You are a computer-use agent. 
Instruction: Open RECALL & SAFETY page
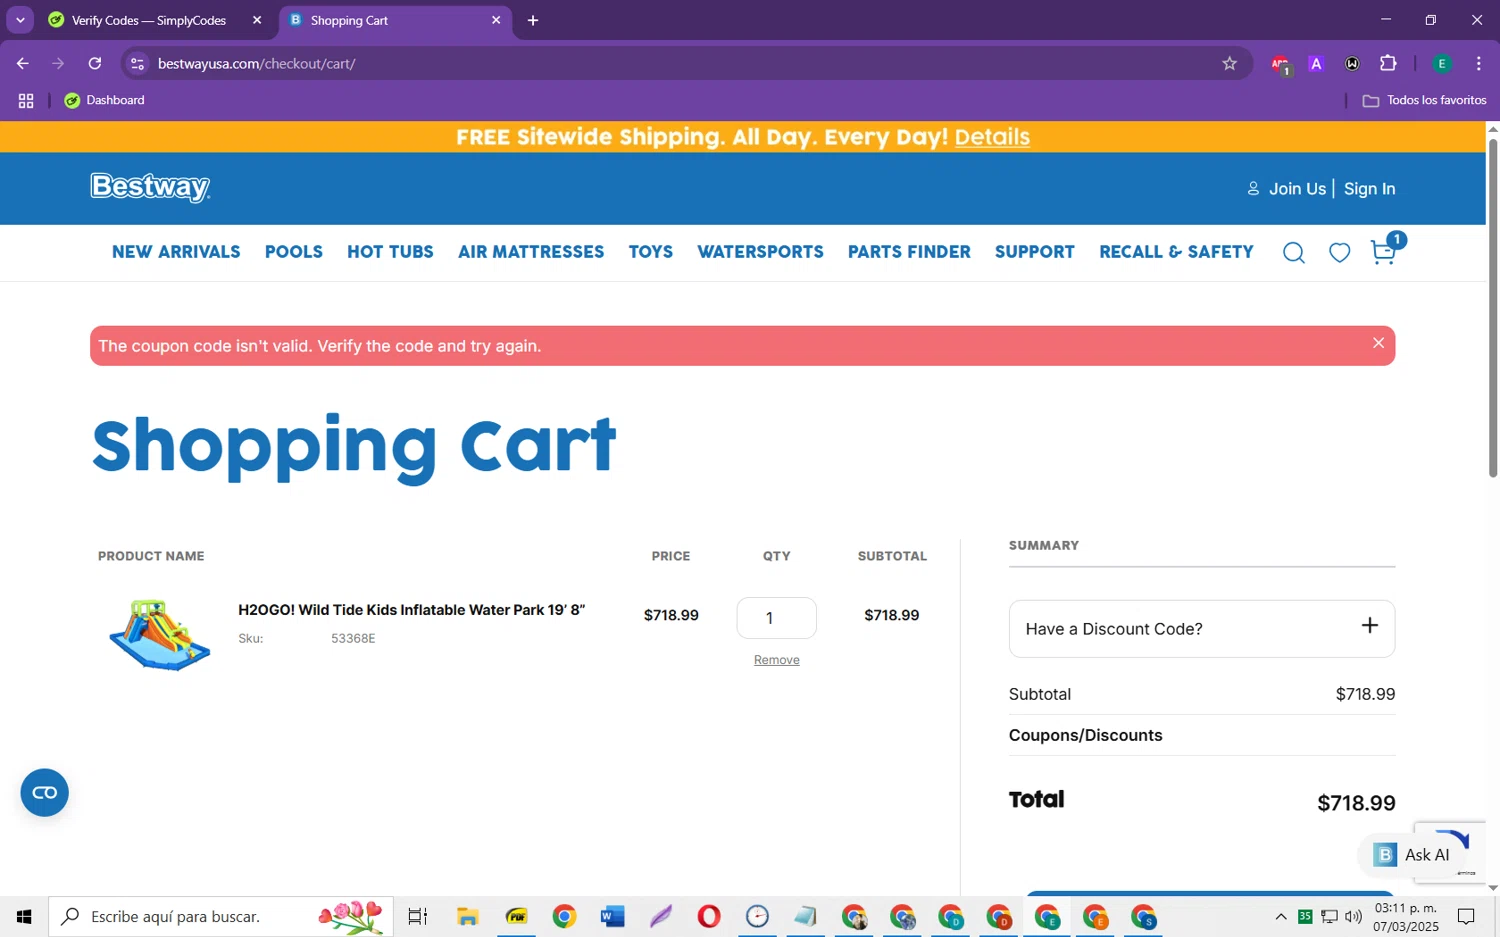tap(1176, 252)
